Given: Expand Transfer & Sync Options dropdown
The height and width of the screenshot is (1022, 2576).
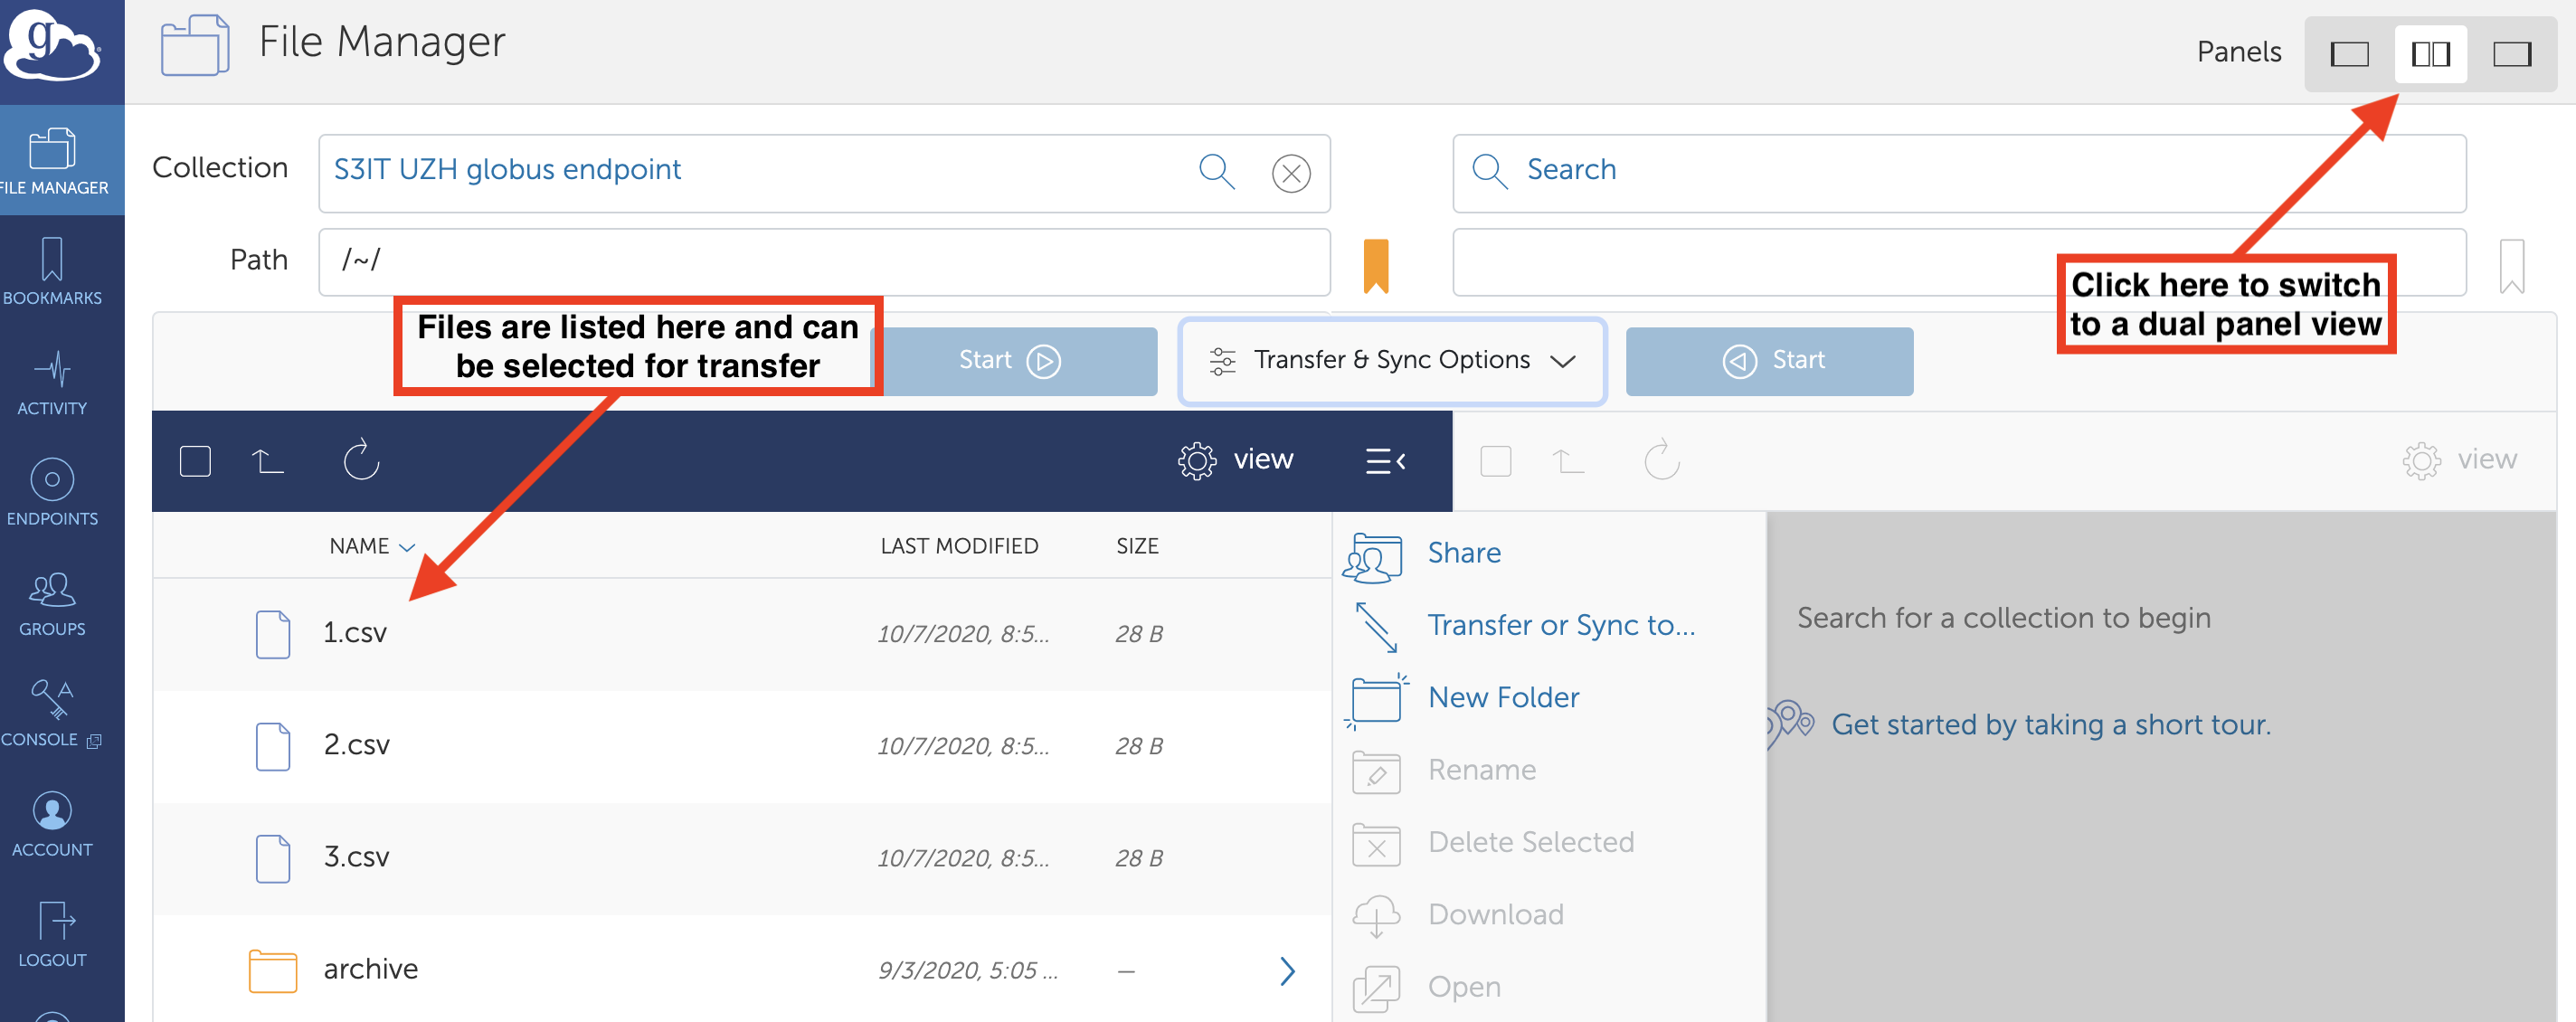Looking at the screenshot, I should coord(1392,360).
